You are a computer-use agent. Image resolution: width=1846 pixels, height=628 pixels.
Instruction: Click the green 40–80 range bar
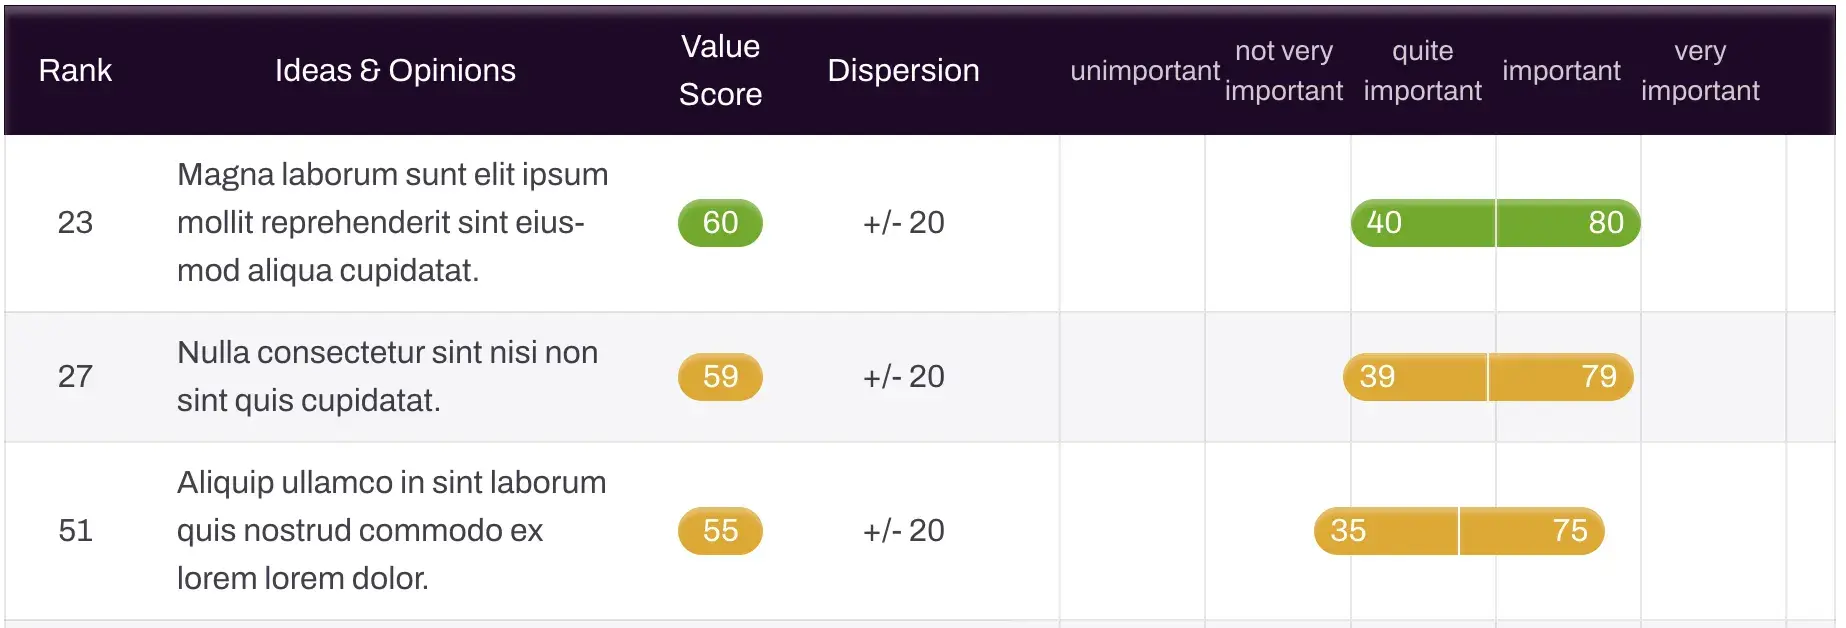[1495, 222]
